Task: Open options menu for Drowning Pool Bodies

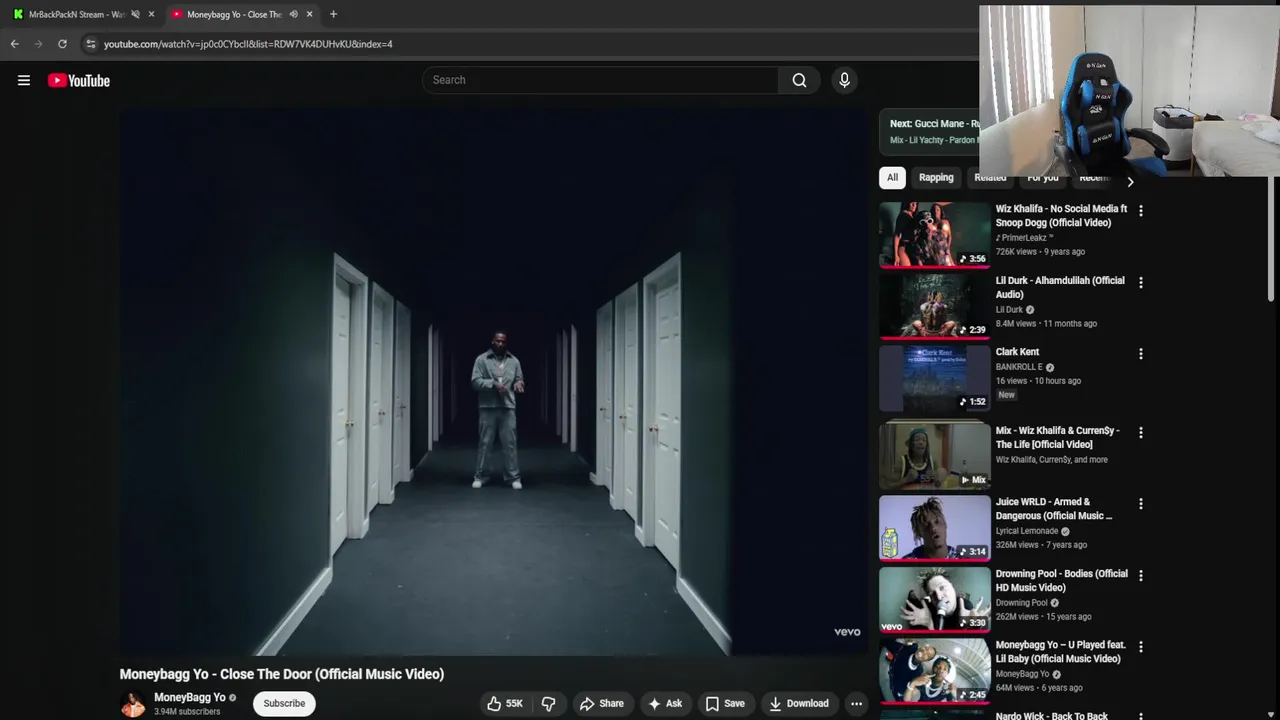Action: click(1141, 576)
